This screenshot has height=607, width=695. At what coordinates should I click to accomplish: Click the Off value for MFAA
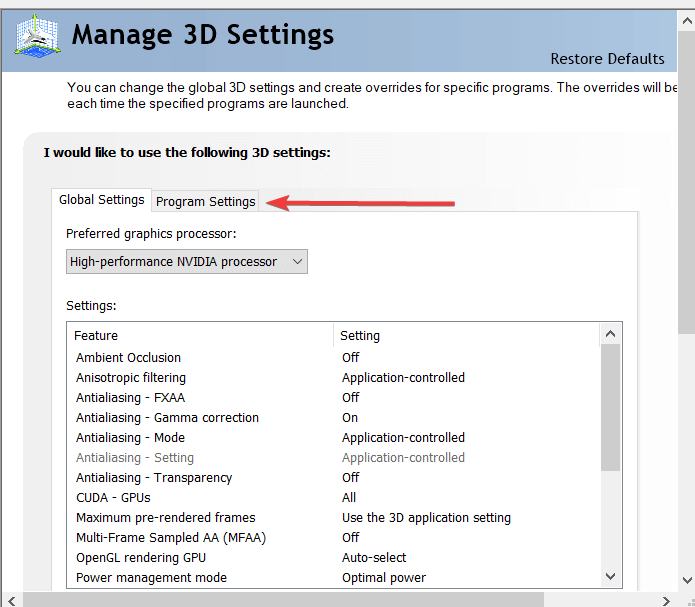[x=350, y=537]
